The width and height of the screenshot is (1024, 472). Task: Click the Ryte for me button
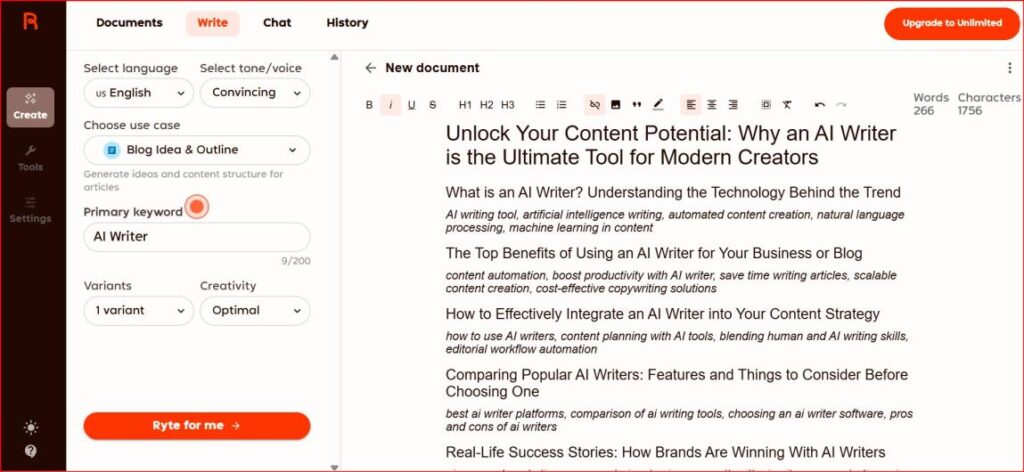pos(197,426)
